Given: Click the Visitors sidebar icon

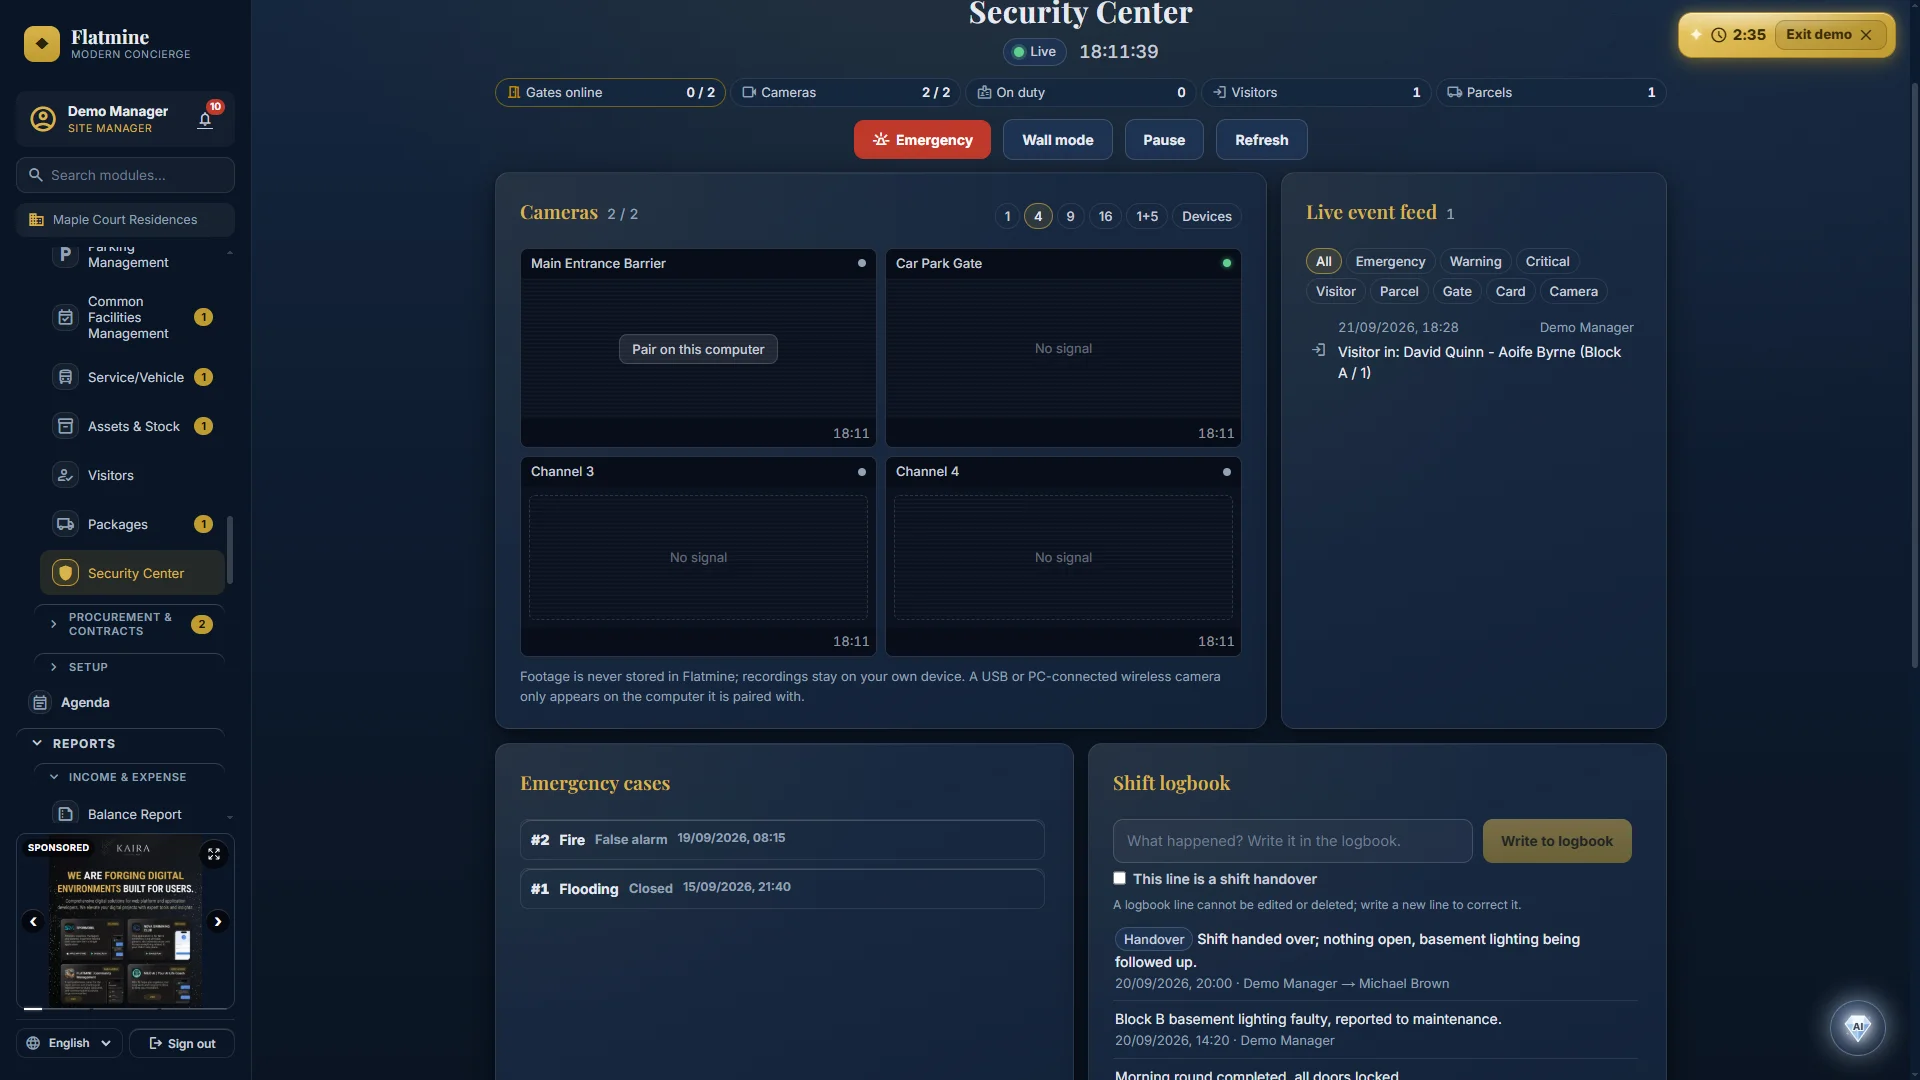Looking at the screenshot, I should tap(65, 475).
